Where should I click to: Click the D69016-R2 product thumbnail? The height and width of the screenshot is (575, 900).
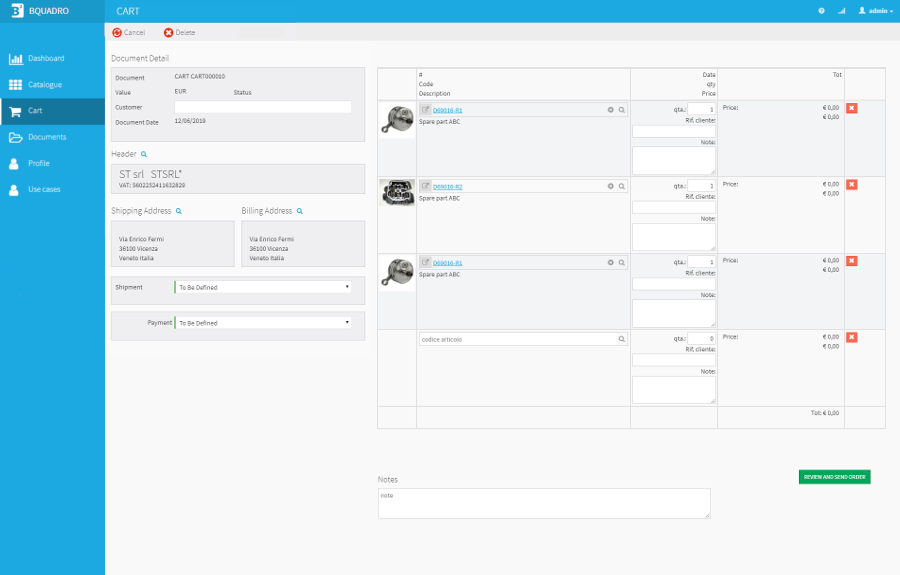coord(397,192)
